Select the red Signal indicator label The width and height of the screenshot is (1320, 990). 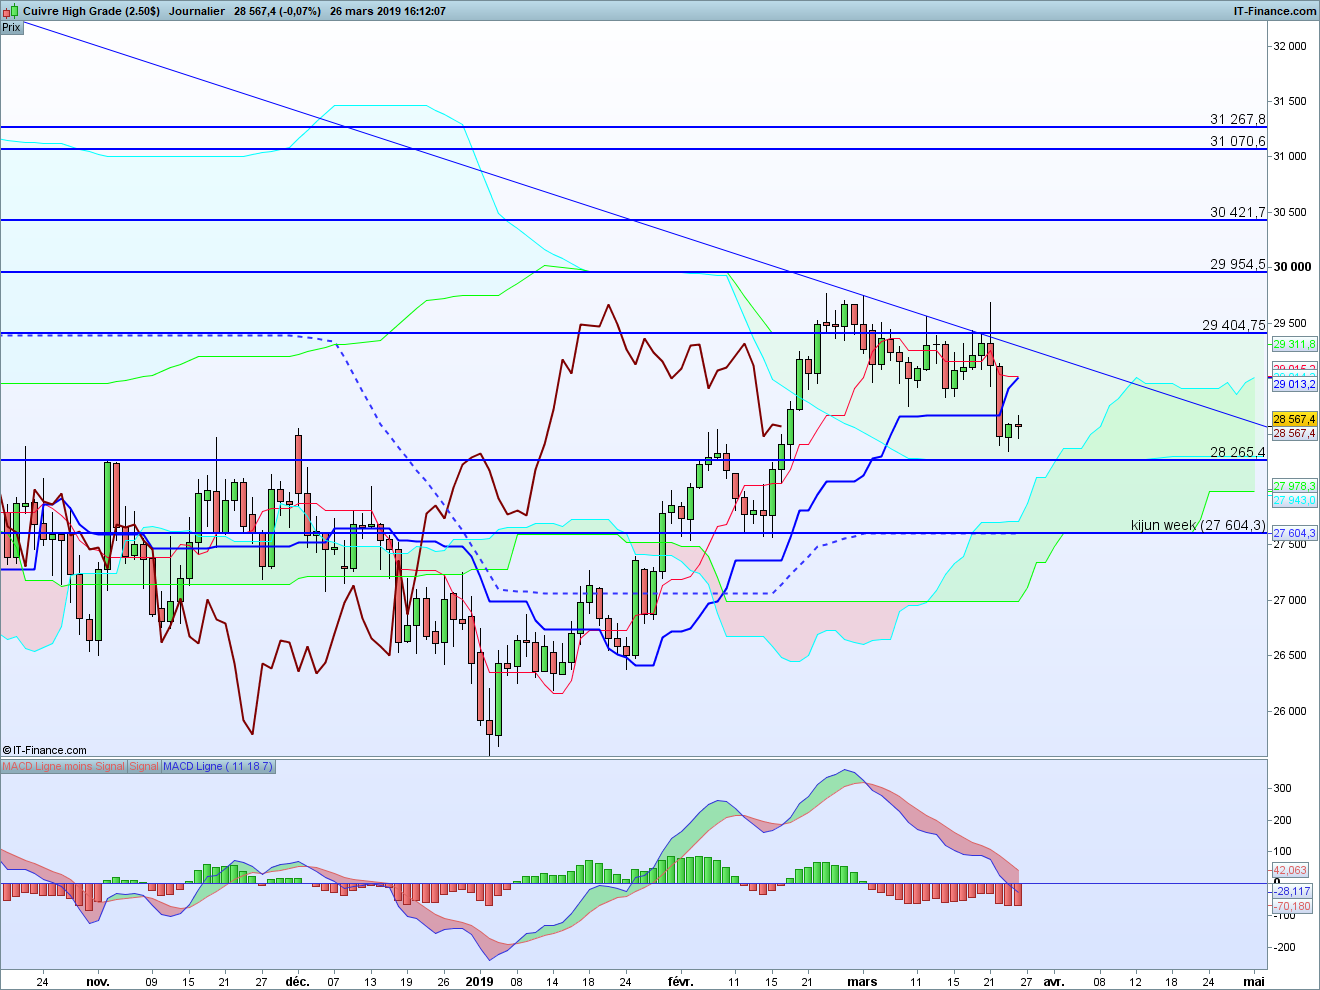point(144,767)
